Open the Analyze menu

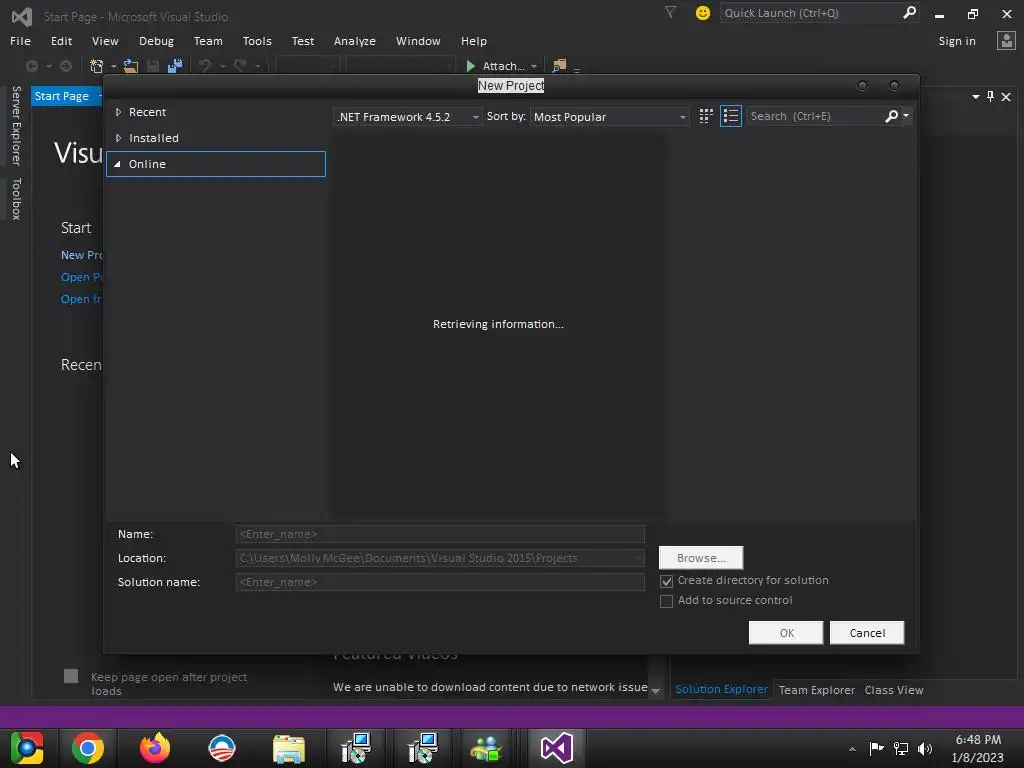355,41
